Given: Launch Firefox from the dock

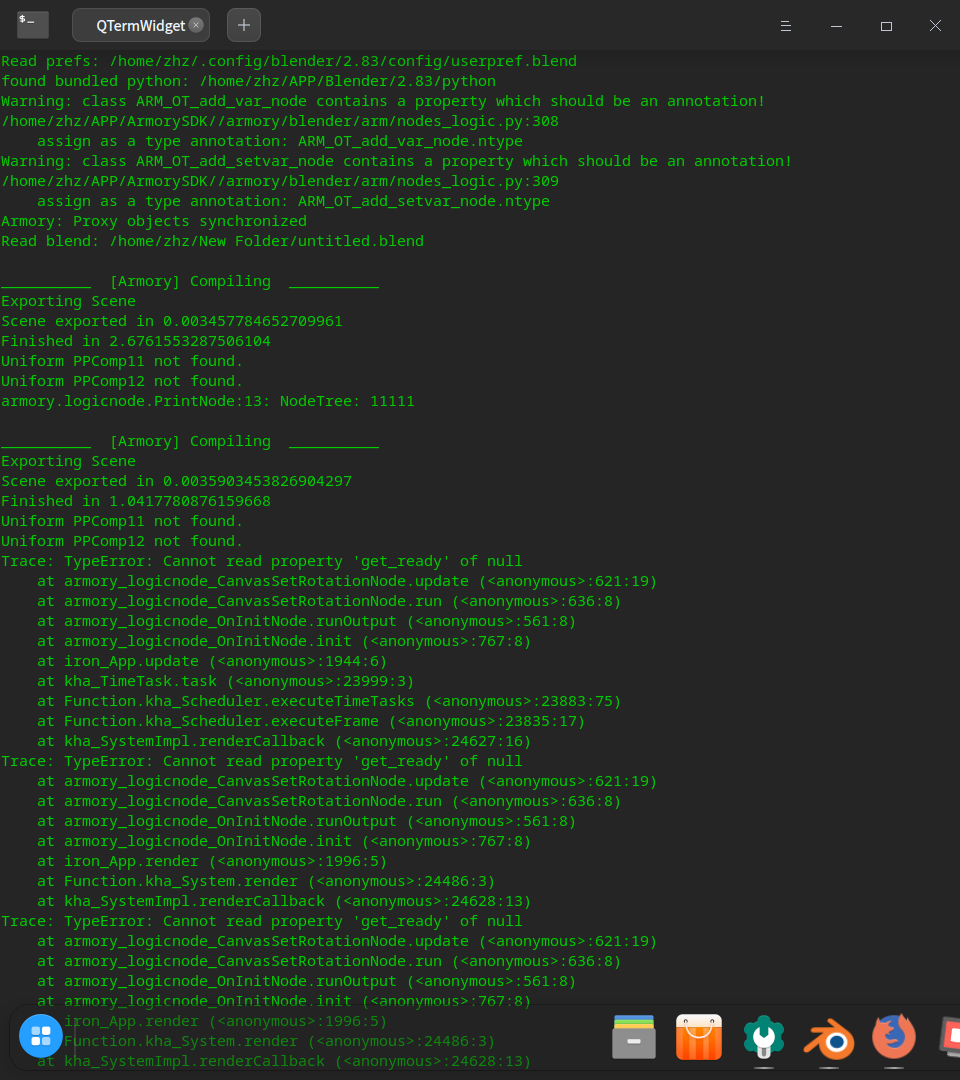Looking at the screenshot, I should coord(894,1037).
